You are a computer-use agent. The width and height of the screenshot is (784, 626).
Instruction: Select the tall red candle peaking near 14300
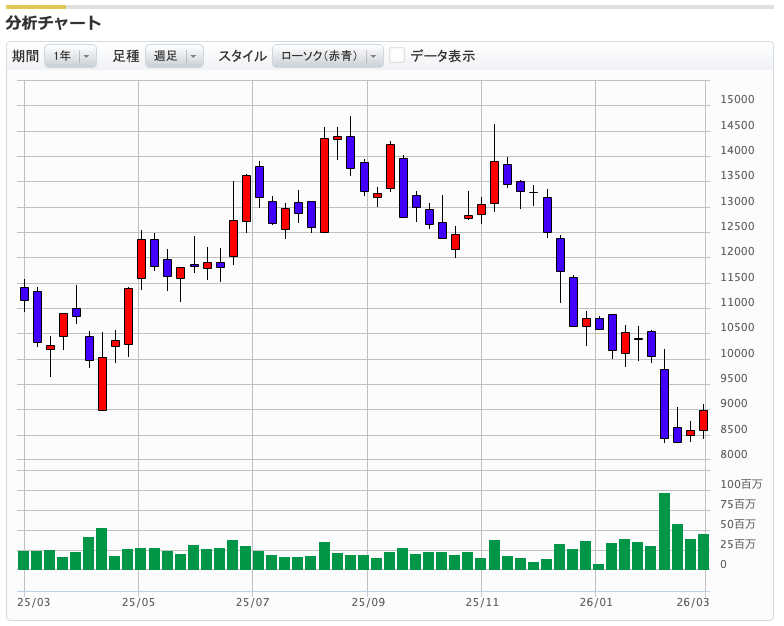tap(324, 185)
